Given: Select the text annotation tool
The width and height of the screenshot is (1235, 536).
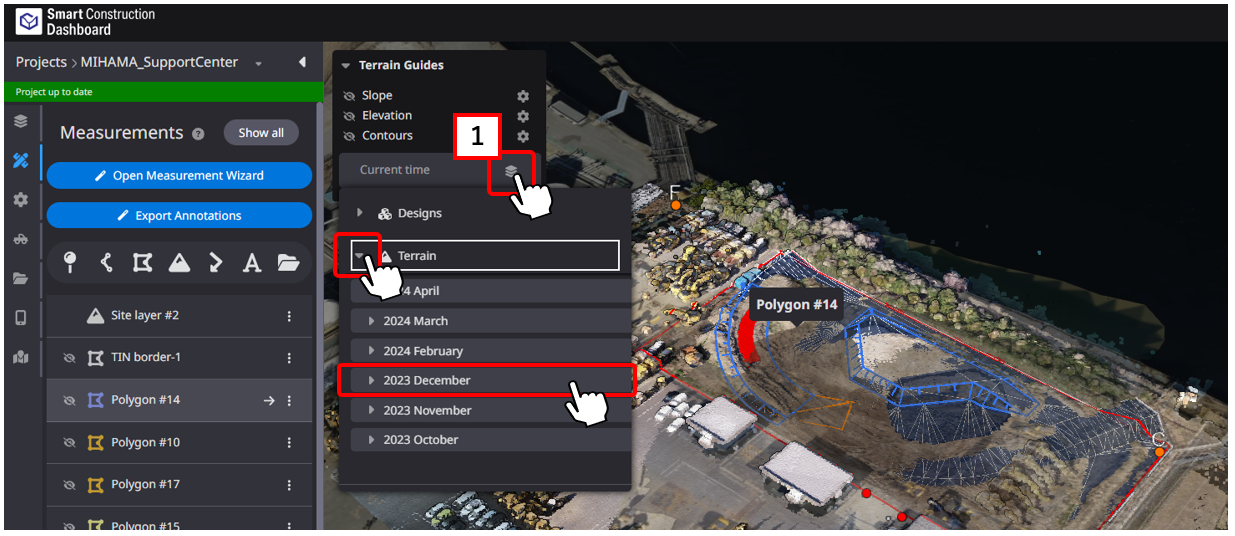Looking at the screenshot, I should [x=252, y=263].
